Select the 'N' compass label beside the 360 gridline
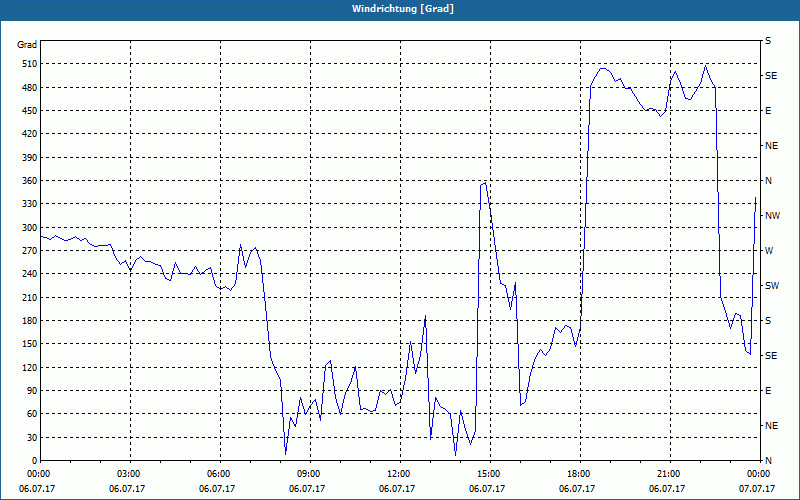This screenshot has height=500, width=800. [x=768, y=181]
